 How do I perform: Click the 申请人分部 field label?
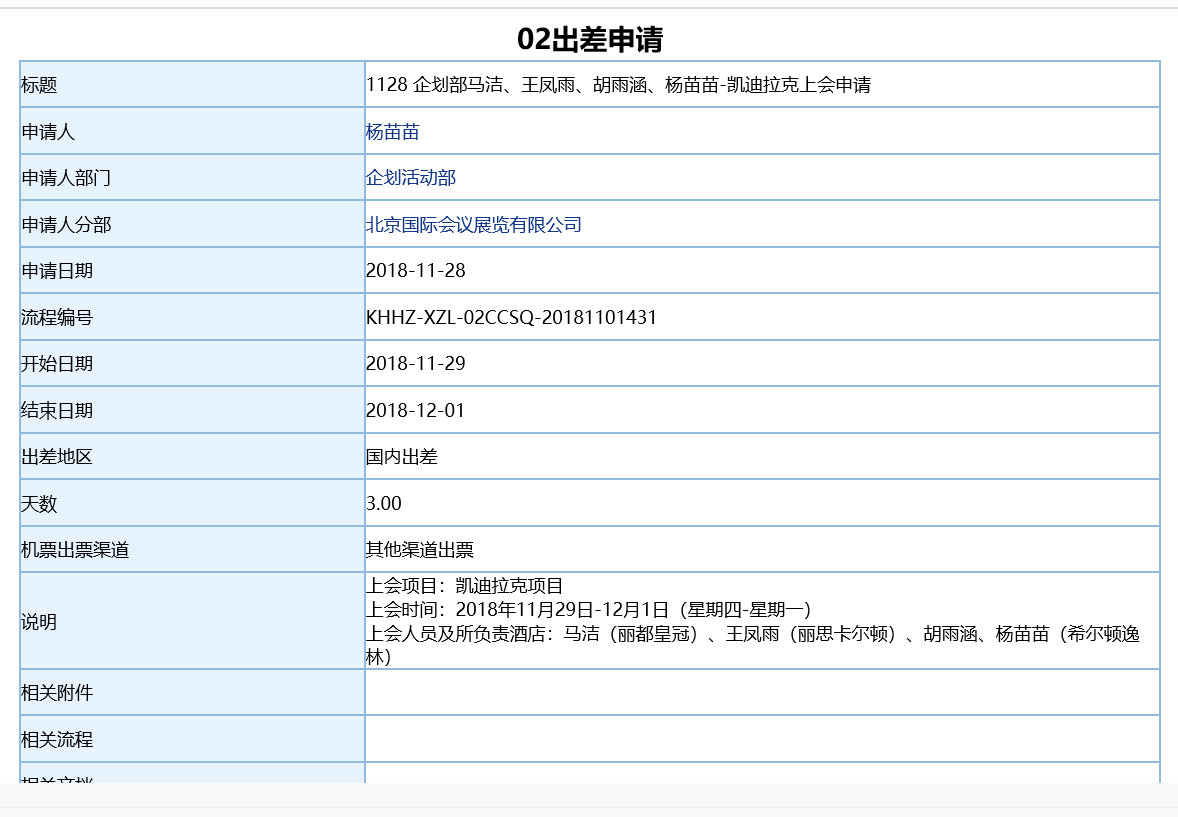point(66,225)
